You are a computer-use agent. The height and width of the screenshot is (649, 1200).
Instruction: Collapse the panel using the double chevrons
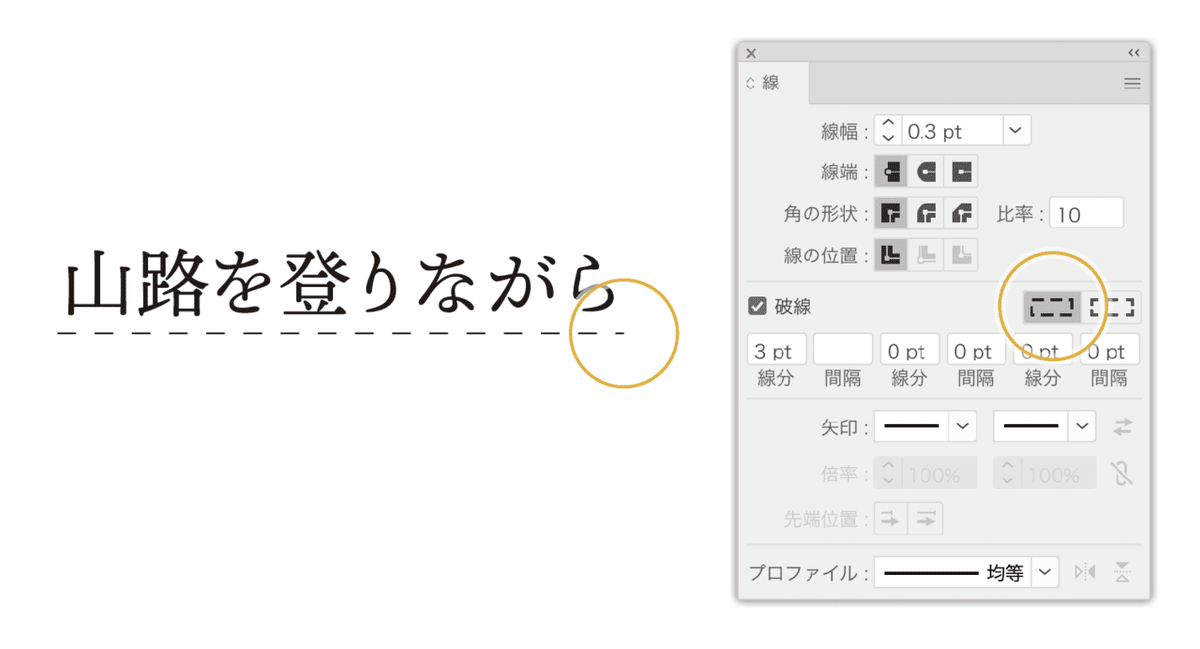click(1134, 53)
